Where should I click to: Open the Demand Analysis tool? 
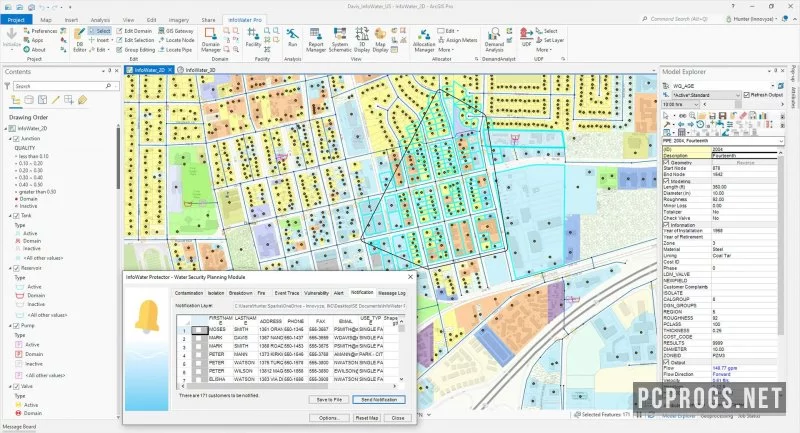pyautogui.click(x=494, y=40)
